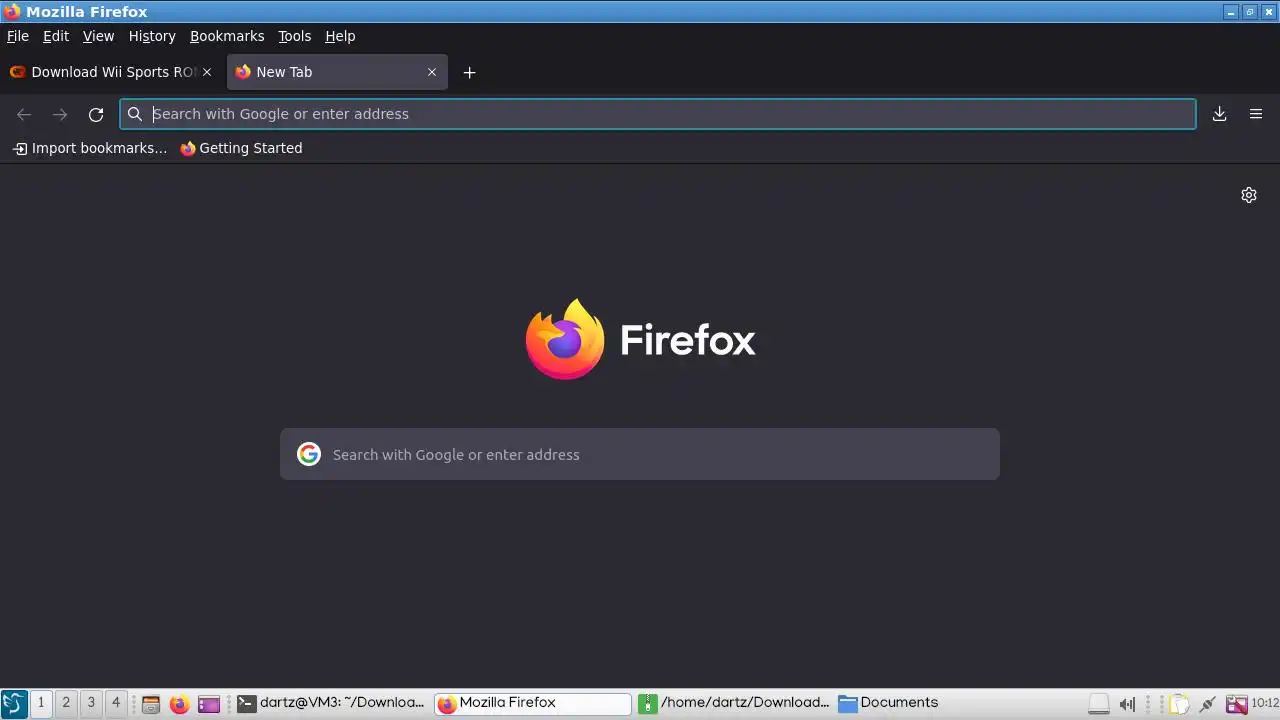This screenshot has width=1280, height=720.
Task: Switch to workspace 1
Action: click(41, 703)
